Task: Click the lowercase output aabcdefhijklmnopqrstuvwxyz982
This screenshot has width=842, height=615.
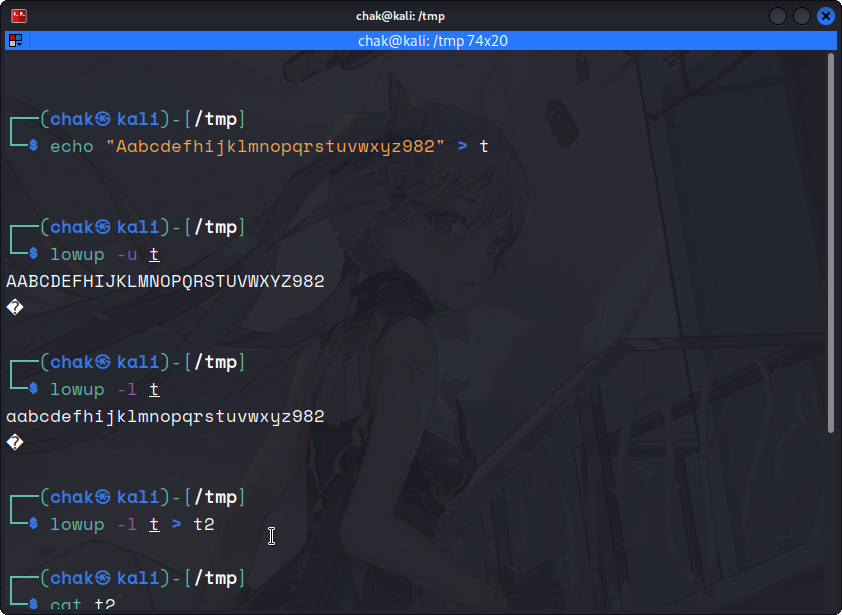Action: (165, 416)
